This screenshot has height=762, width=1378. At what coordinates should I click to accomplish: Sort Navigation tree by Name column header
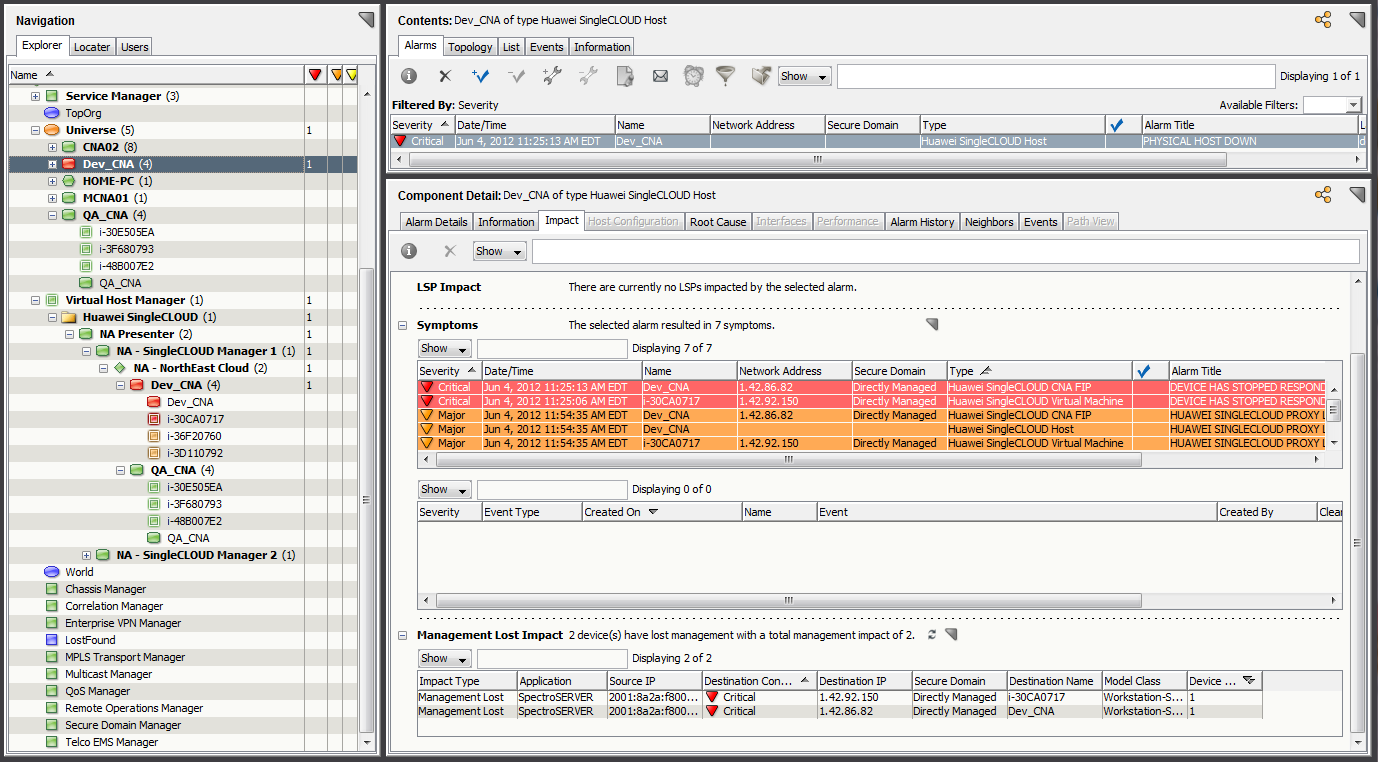coord(156,75)
